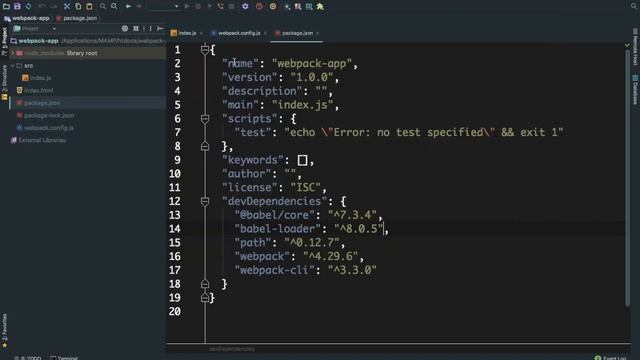Expand the node_modules library root folder
The height and width of the screenshot is (360, 640).
(13, 53)
